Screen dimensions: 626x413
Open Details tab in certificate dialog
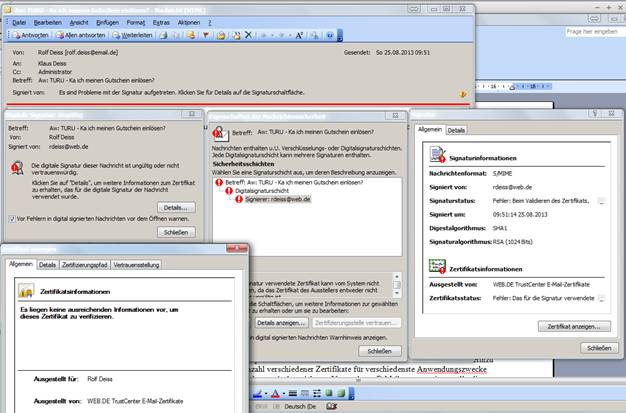click(47, 265)
